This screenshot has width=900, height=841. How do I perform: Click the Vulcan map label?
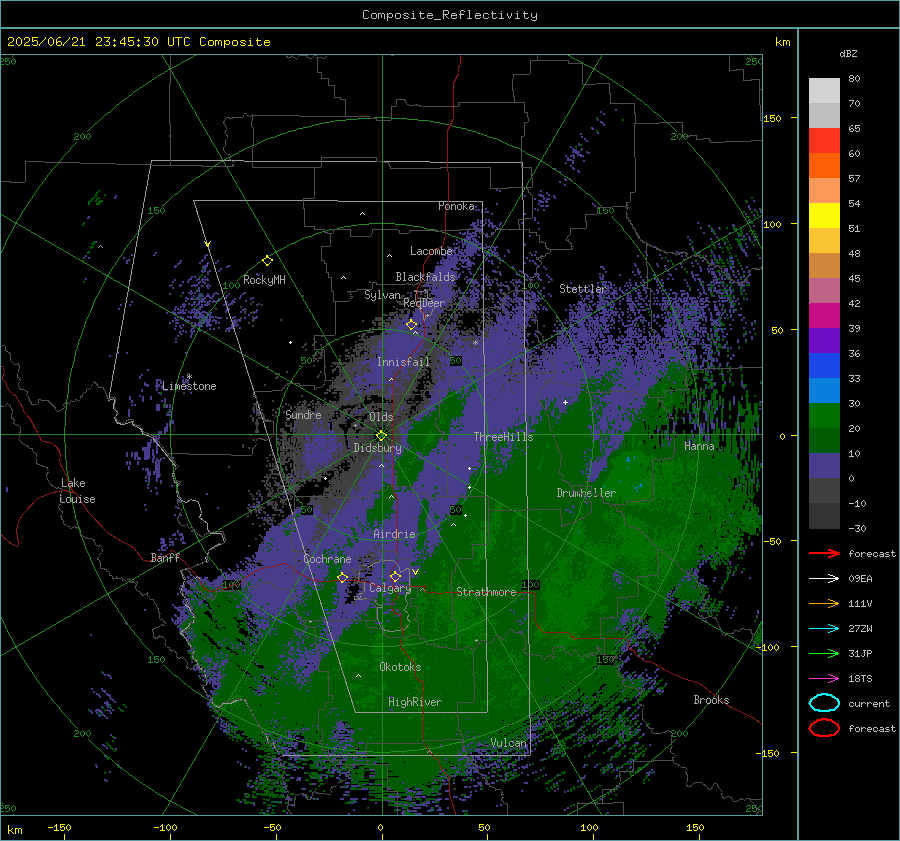[x=509, y=743]
